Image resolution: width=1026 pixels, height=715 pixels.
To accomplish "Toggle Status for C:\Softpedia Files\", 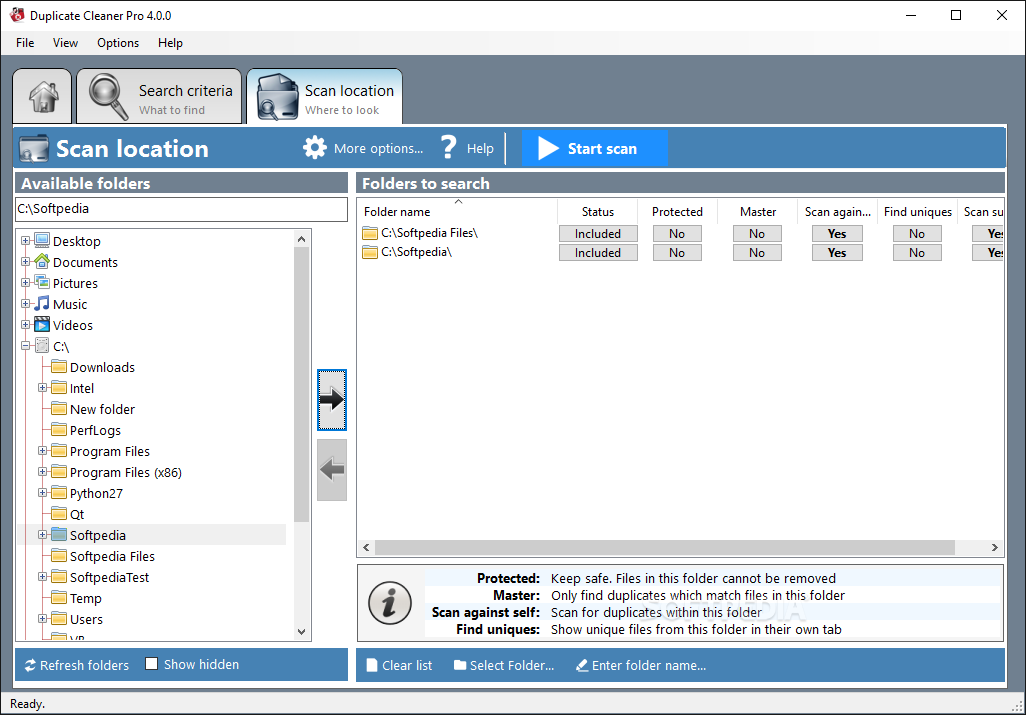I will tap(598, 234).
